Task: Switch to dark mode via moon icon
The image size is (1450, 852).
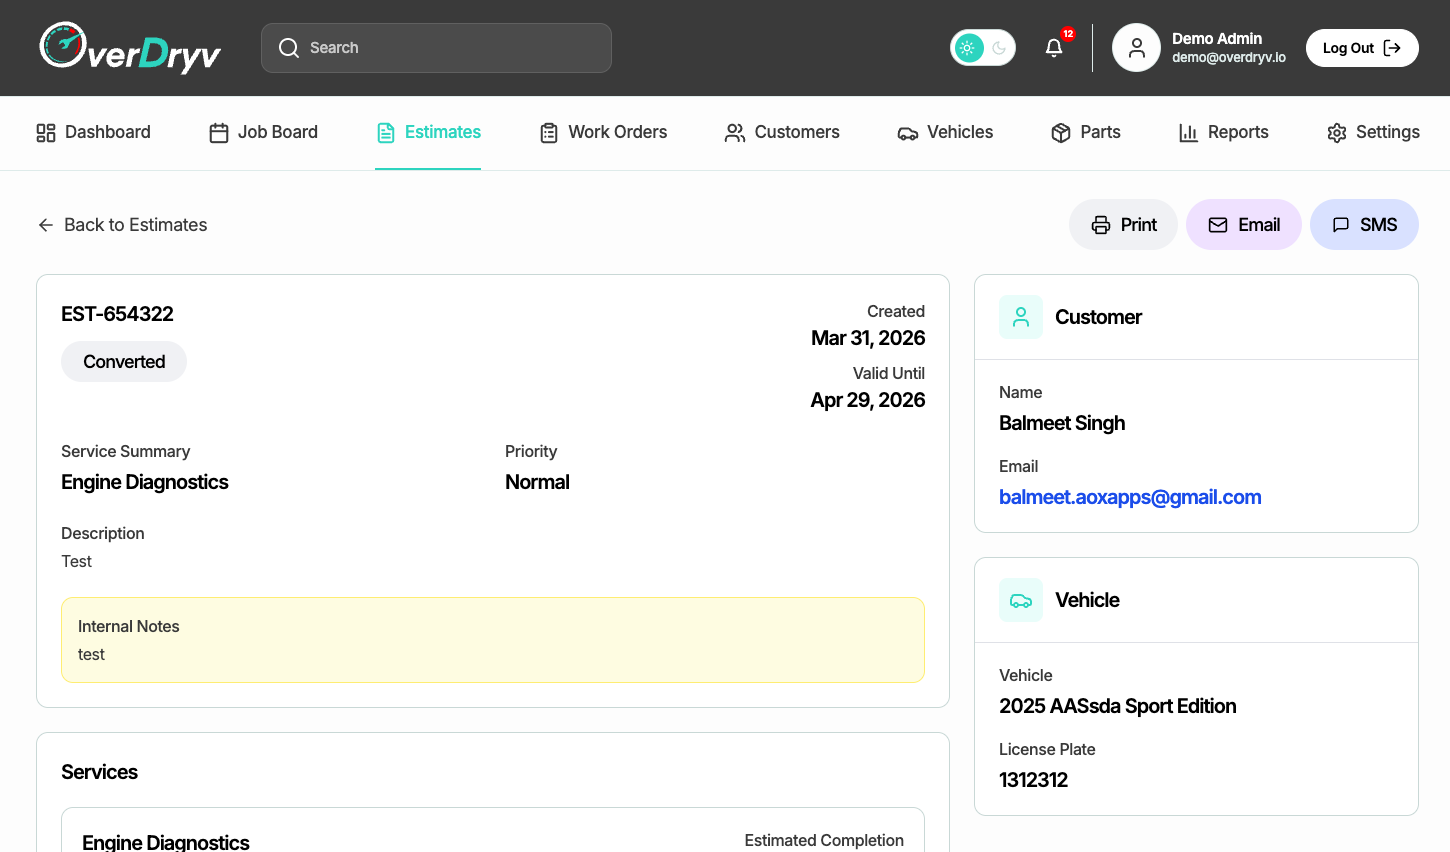Action: (999, 48)
